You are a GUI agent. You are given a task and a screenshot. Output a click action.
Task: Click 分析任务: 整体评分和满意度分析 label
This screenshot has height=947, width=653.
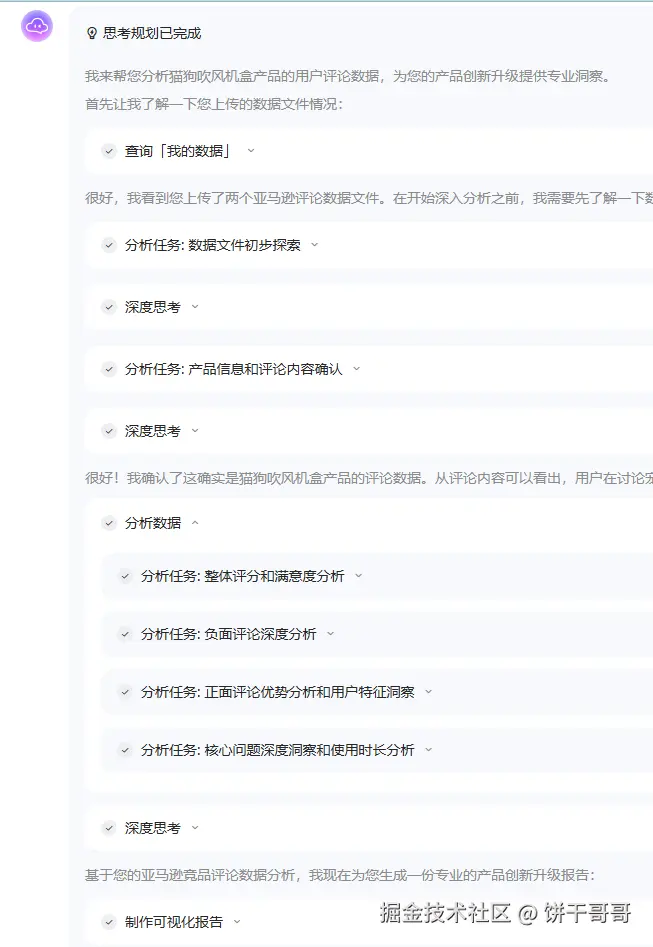click(x=243, y=576)
